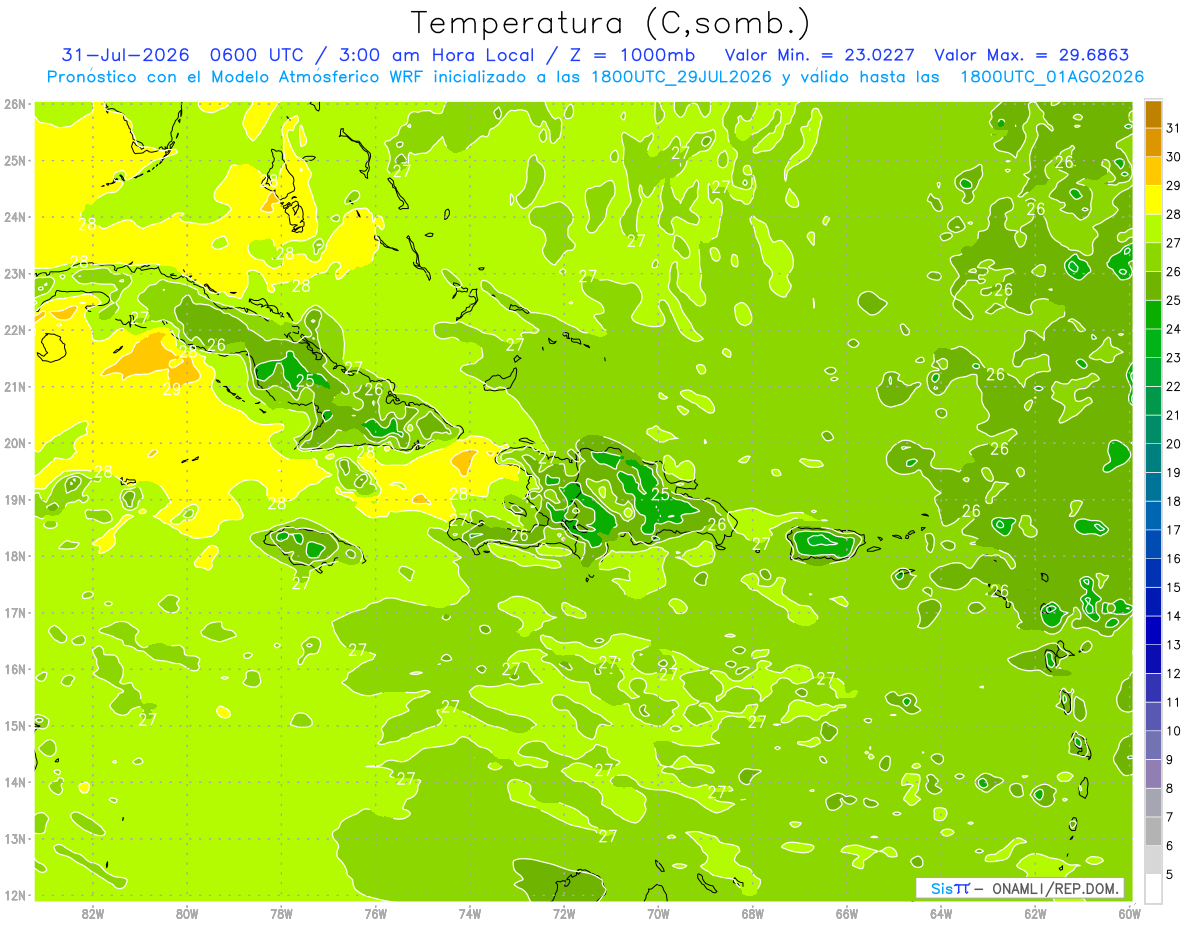
Task: Select the "Valor Min. = 23.0227" readout
Action: tap(819, 55)
